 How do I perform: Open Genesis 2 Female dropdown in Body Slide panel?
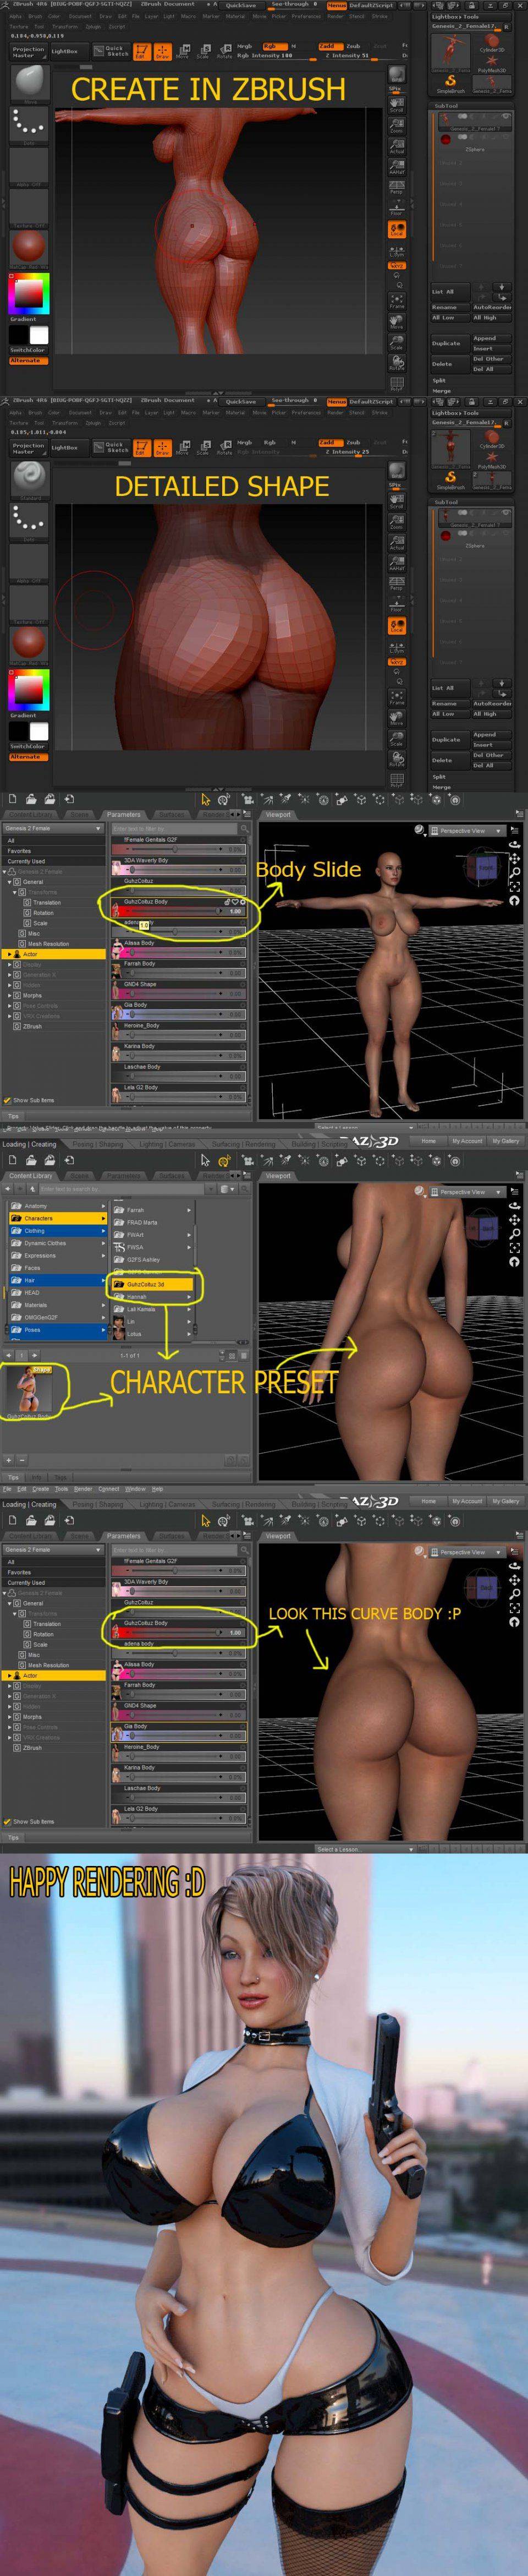[54, 828]
